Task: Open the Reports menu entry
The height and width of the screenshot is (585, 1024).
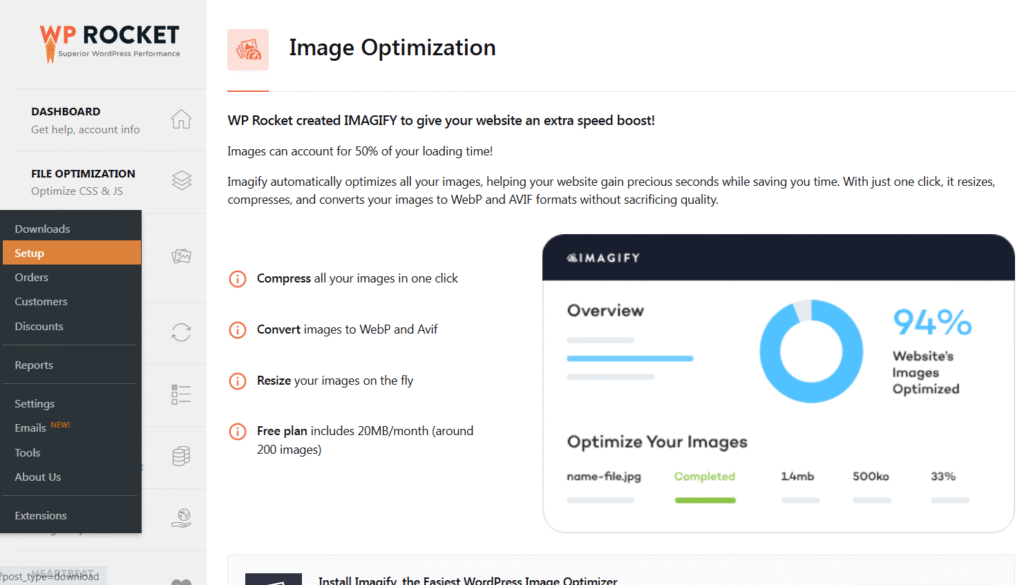Action: (x=34, y=365)
